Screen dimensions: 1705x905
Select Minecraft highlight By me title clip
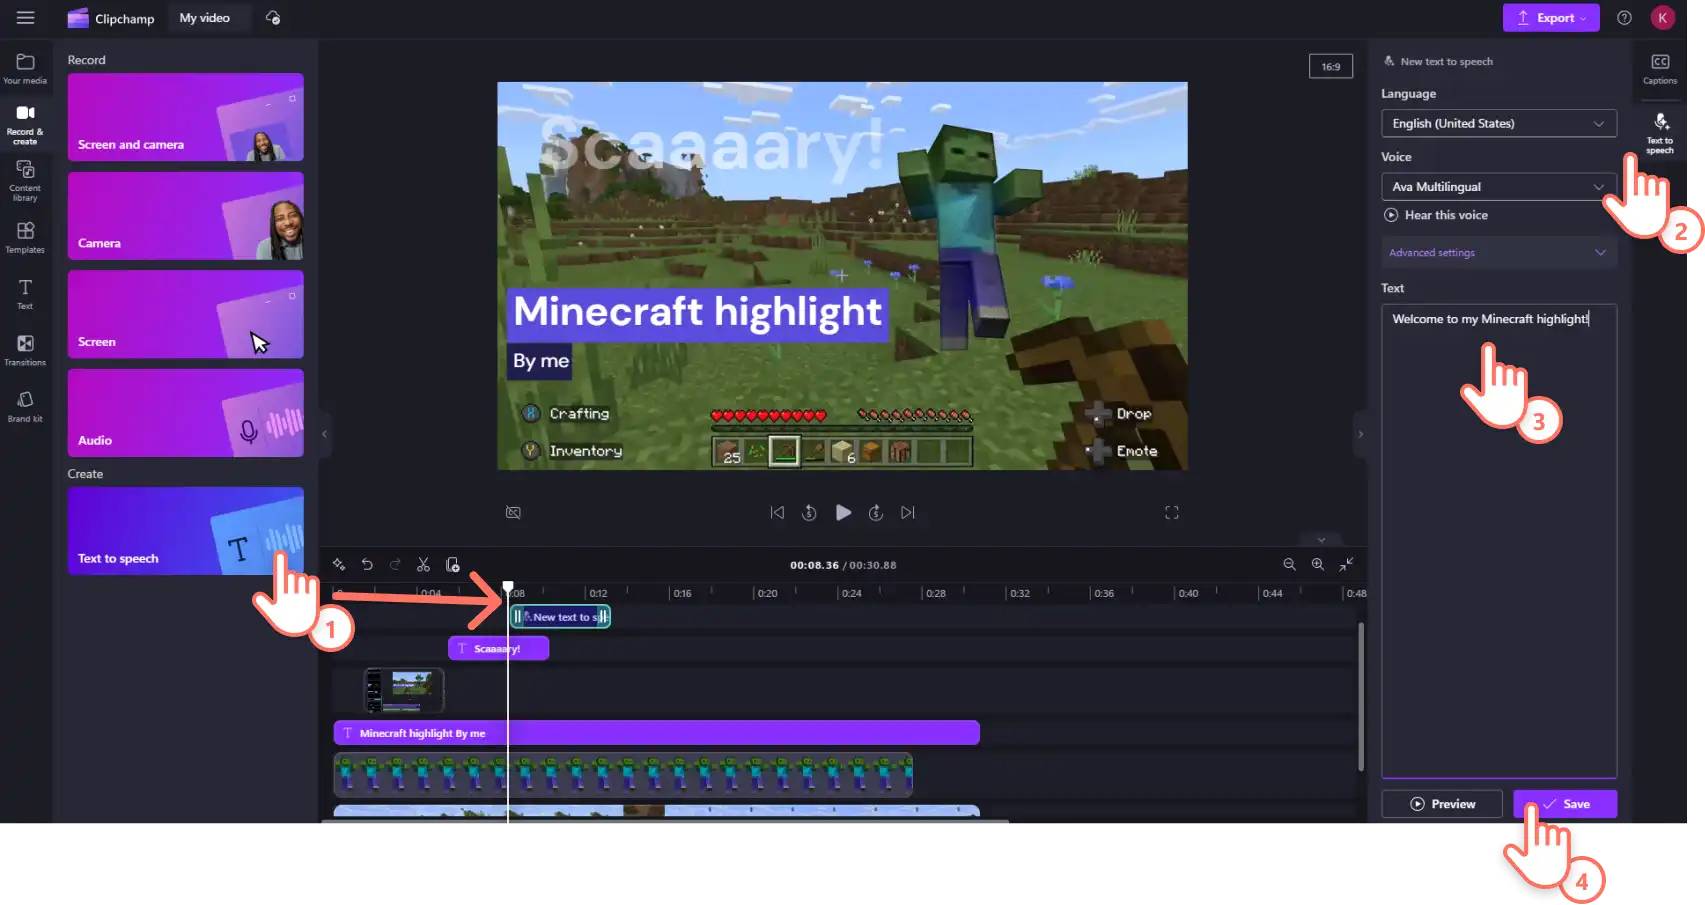pyautogui.click(x=656, y=733)
